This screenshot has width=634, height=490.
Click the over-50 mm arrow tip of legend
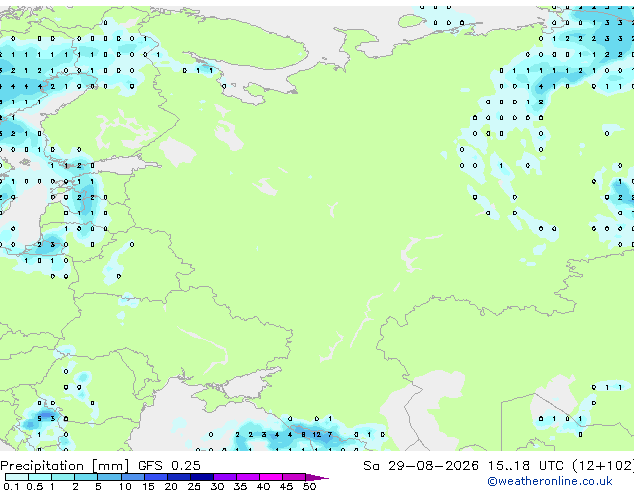click(317, 477)
